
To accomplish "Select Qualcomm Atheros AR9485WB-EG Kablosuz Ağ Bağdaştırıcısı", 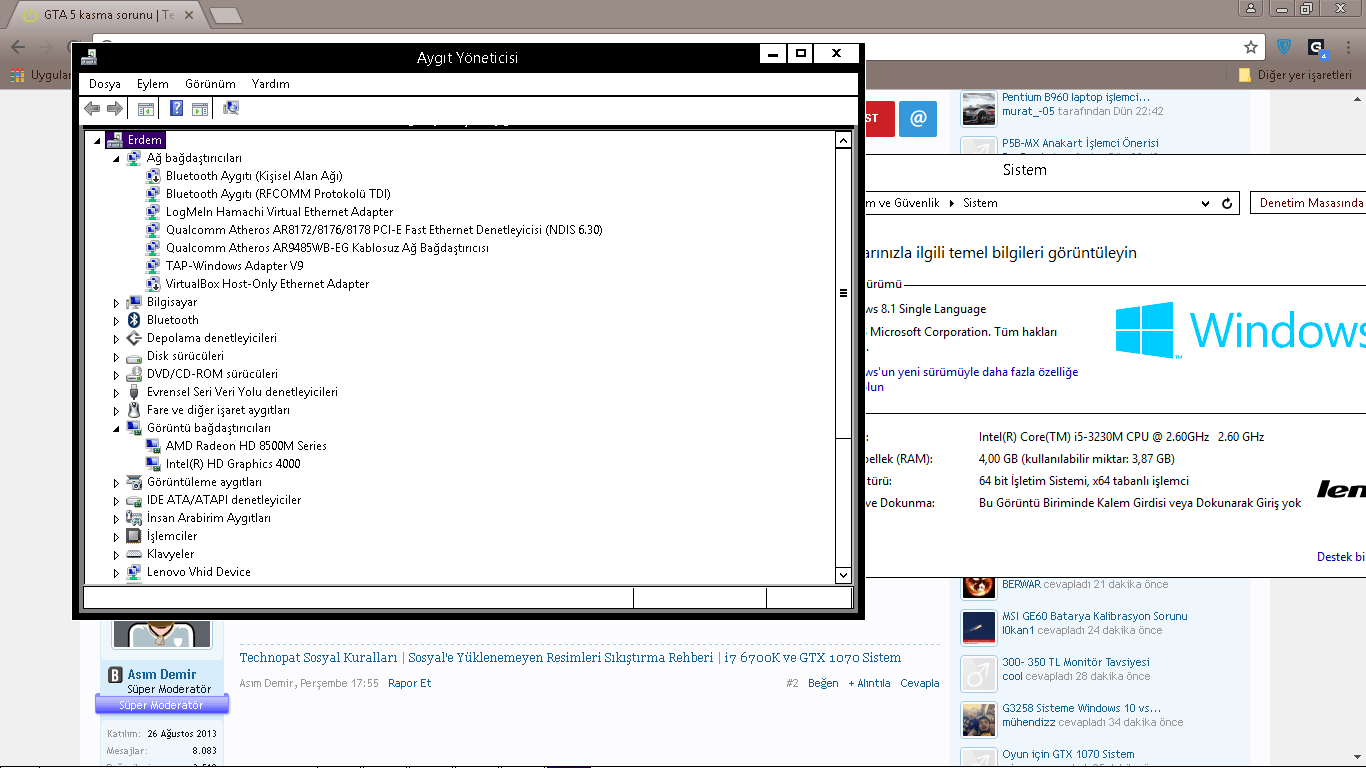I will coord(327,248).
